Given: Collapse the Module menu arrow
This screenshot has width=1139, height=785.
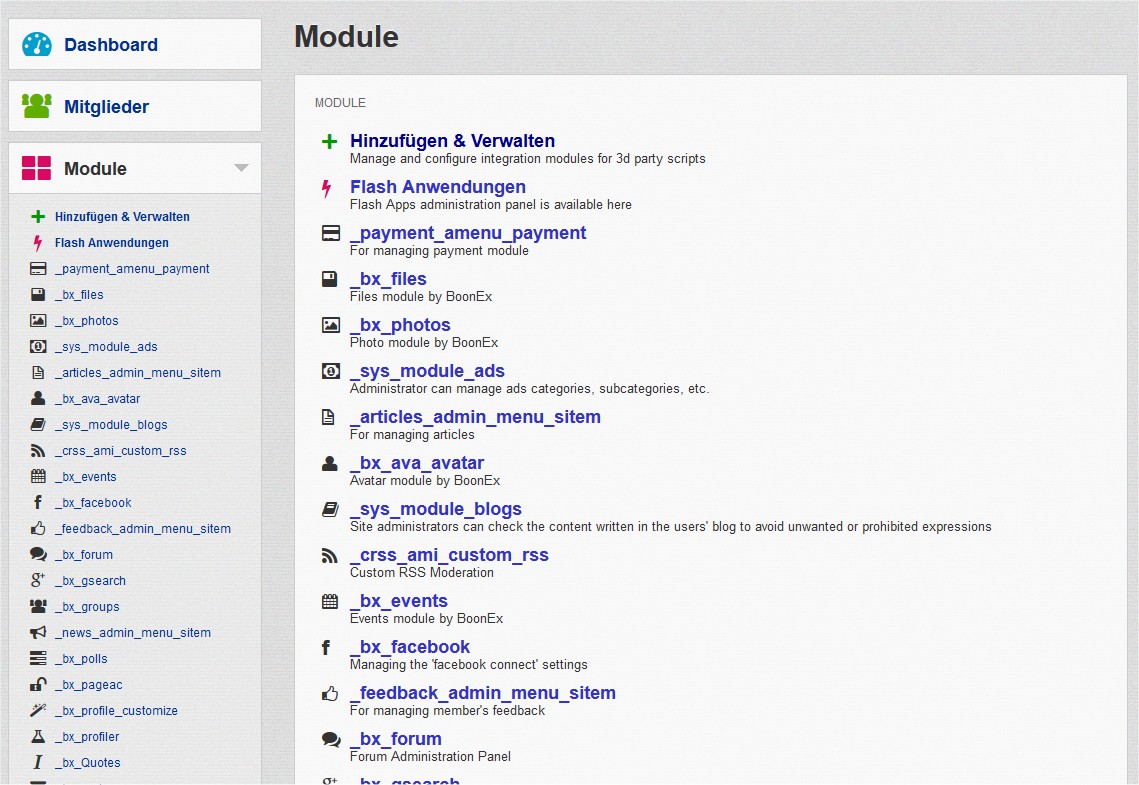Looking at the screenshot, I should tap(241, 168).
